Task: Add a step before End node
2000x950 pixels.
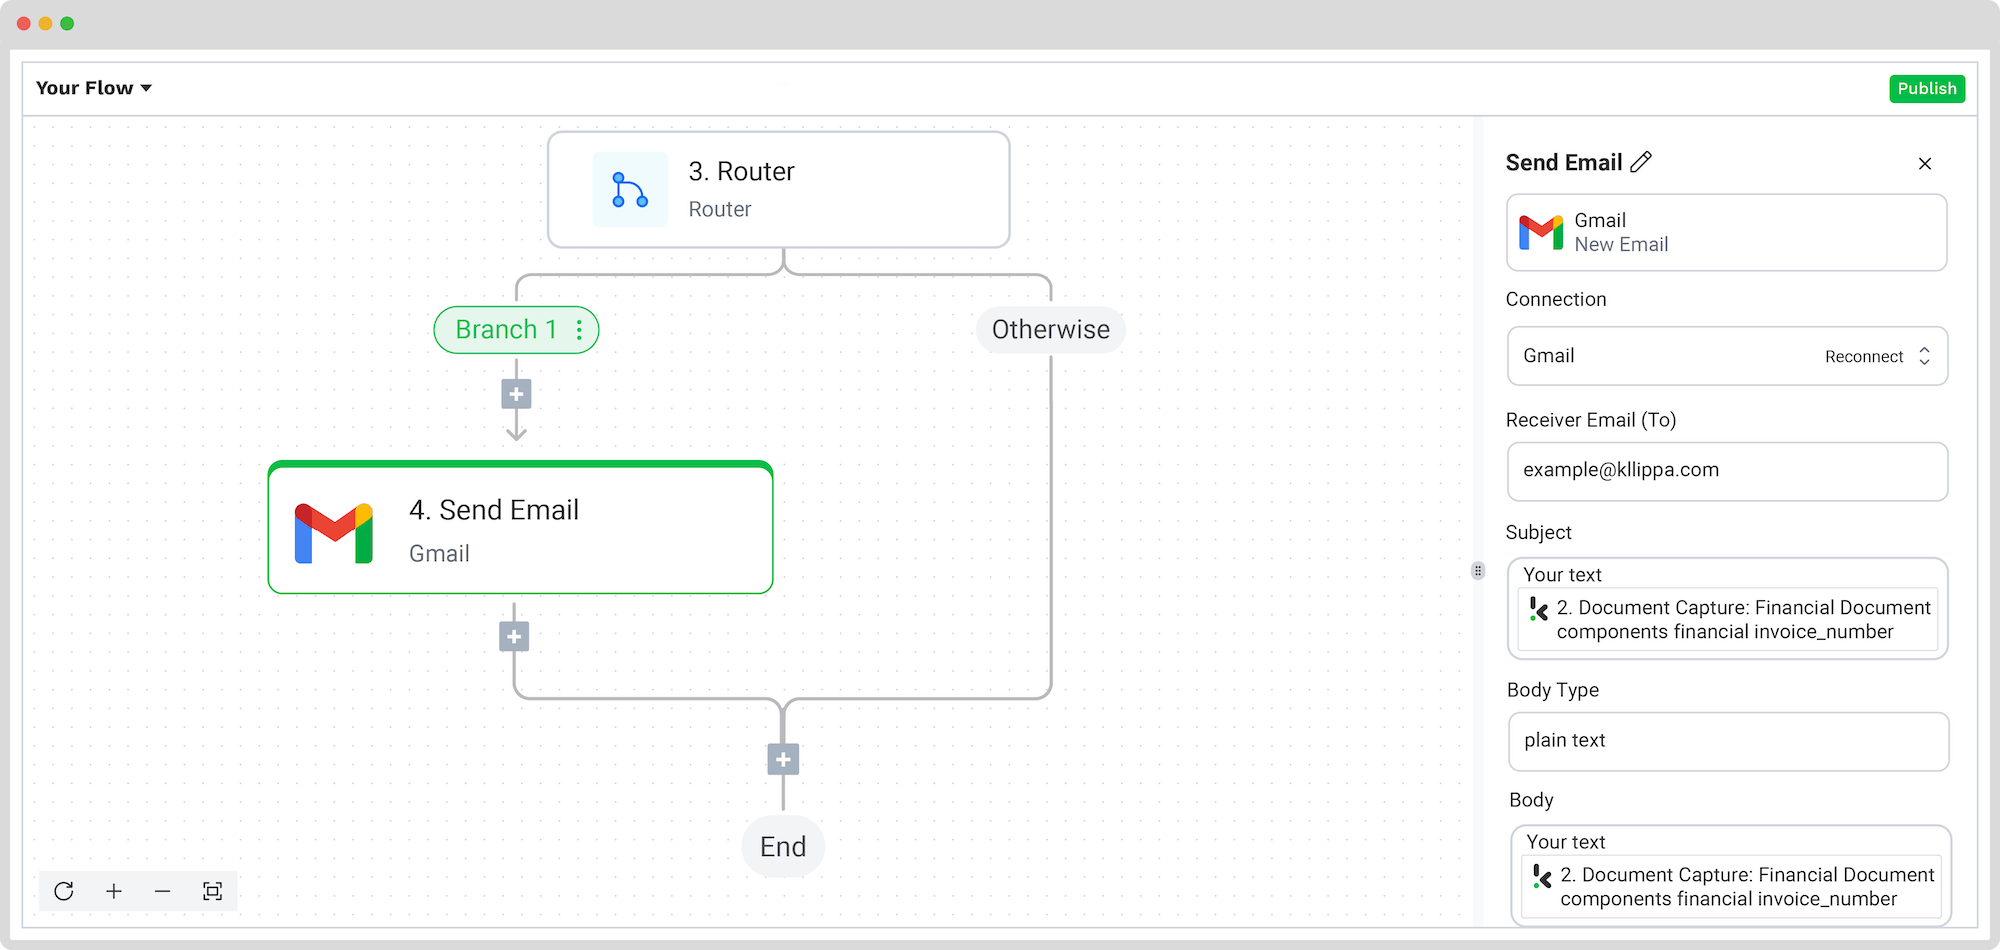Action: (x=783, y=760)
